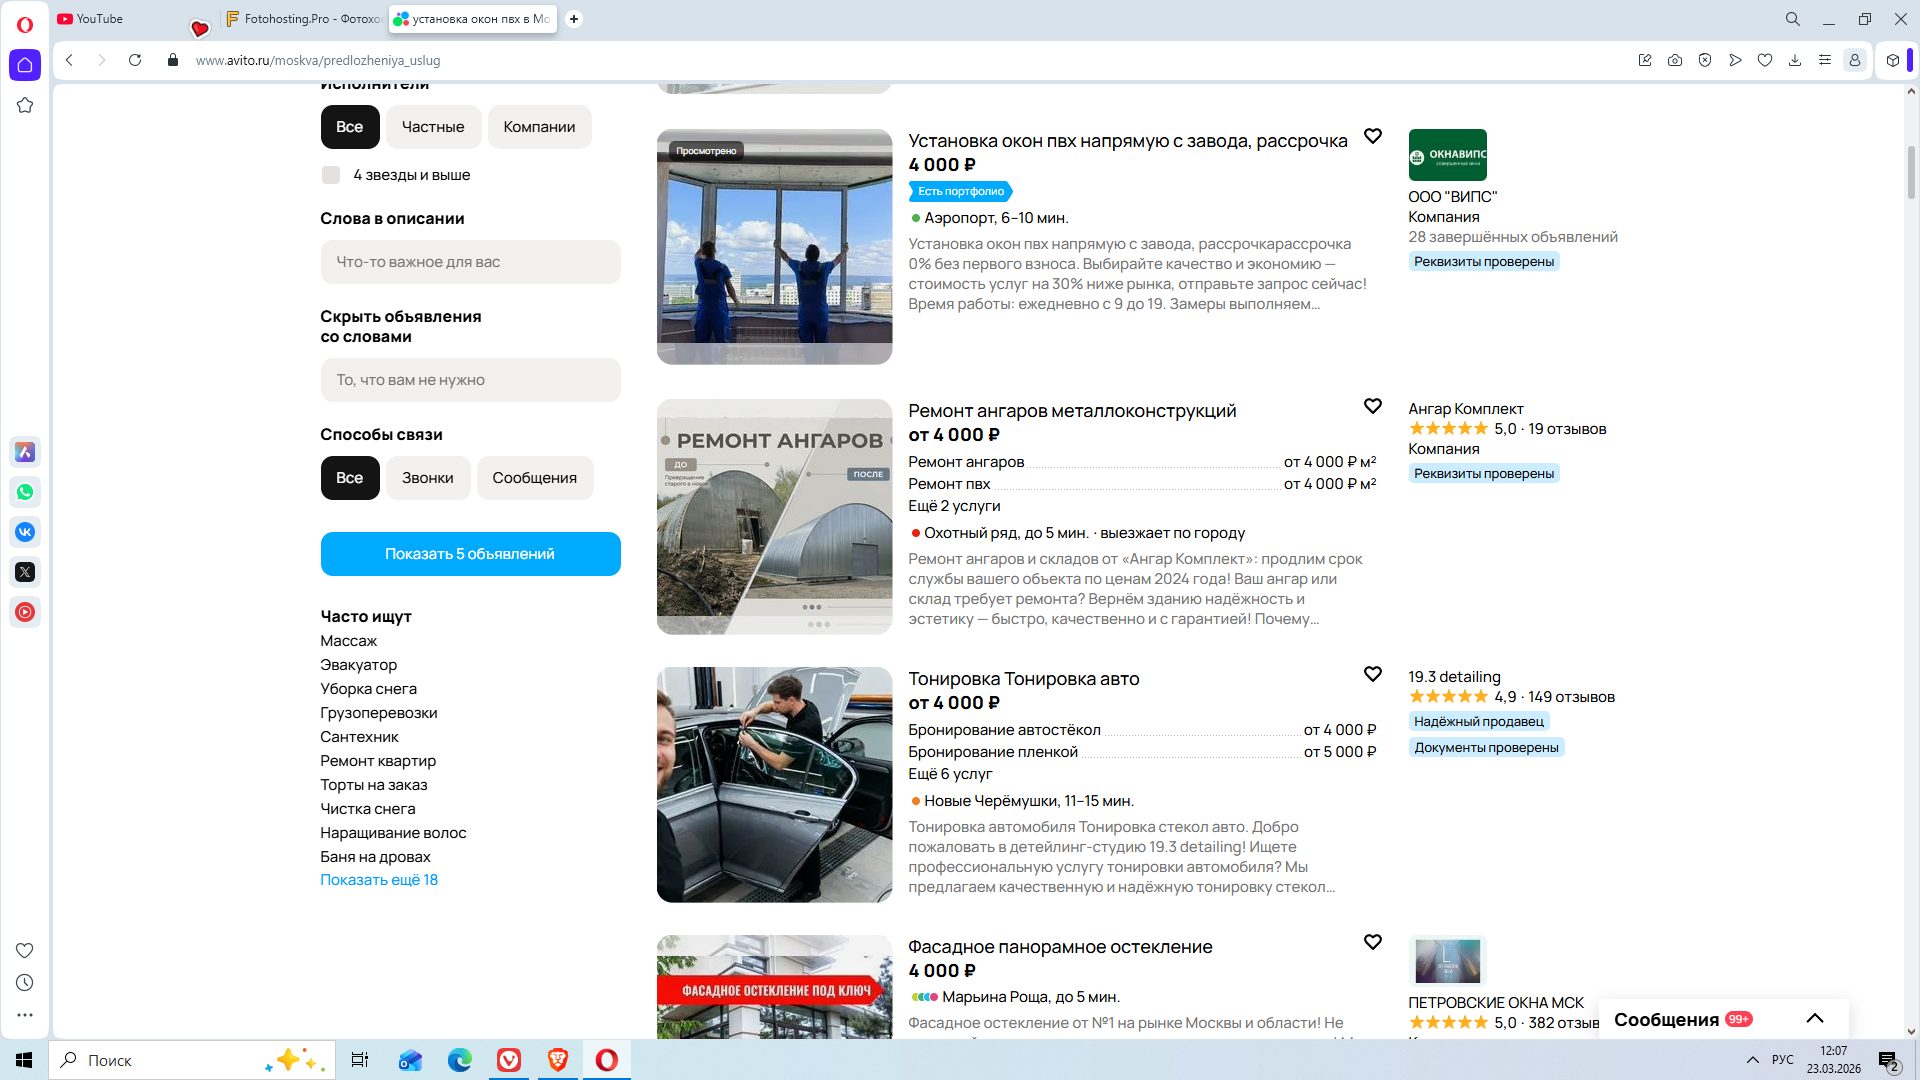Open the Массаж frequent search link
Viewport: 1920px width, 1080px height.
point(348,641)
